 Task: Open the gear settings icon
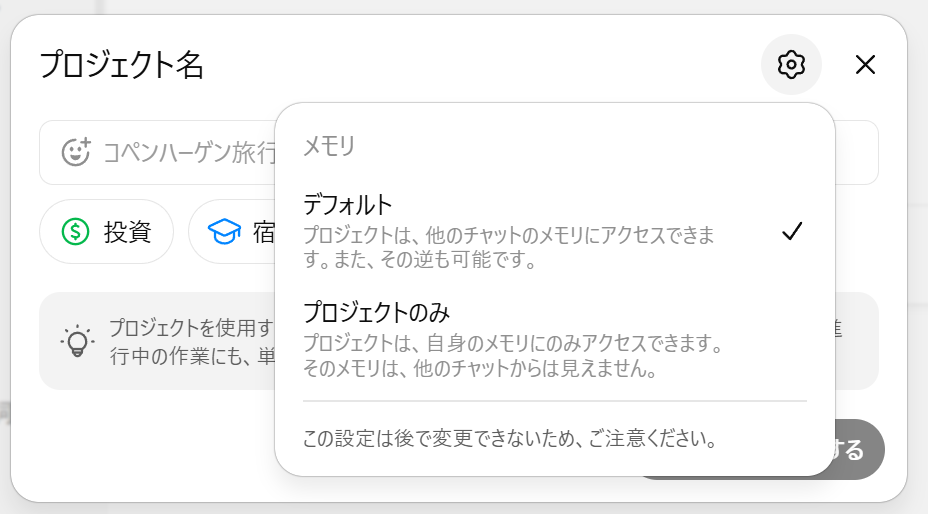(791, 65)
